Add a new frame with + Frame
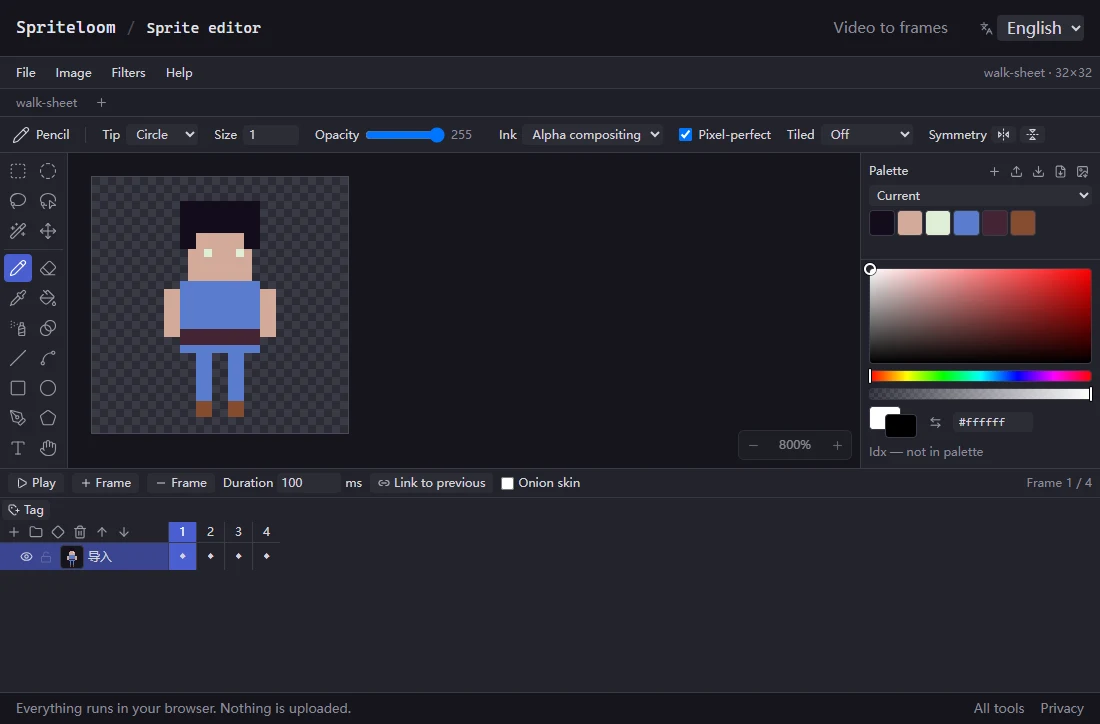The height and width of the screenshot is (724, 1100). click(x=106, y=483)
